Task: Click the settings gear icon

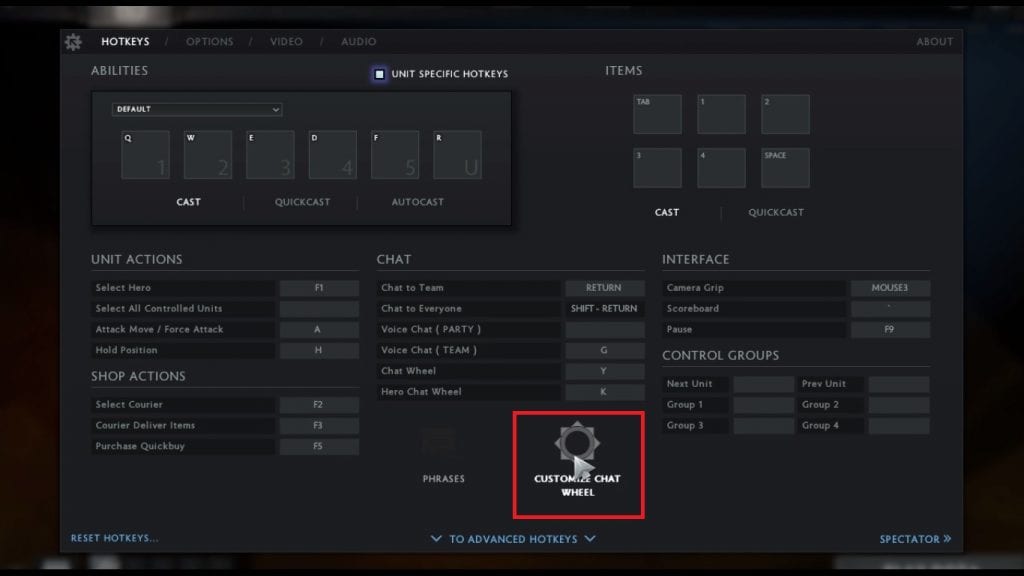Action: tap(73, 42)
